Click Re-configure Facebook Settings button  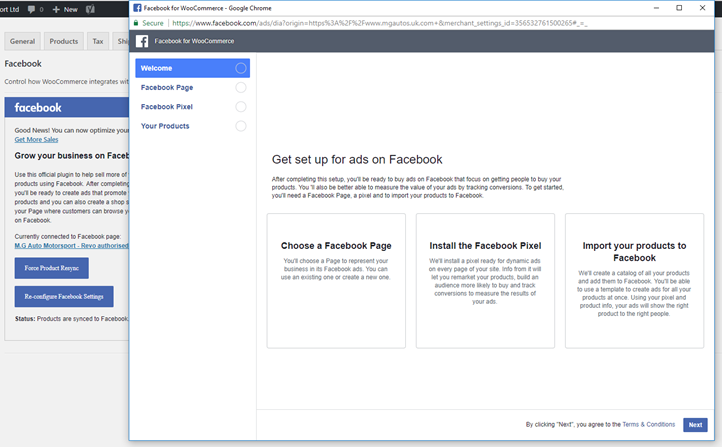64,296
